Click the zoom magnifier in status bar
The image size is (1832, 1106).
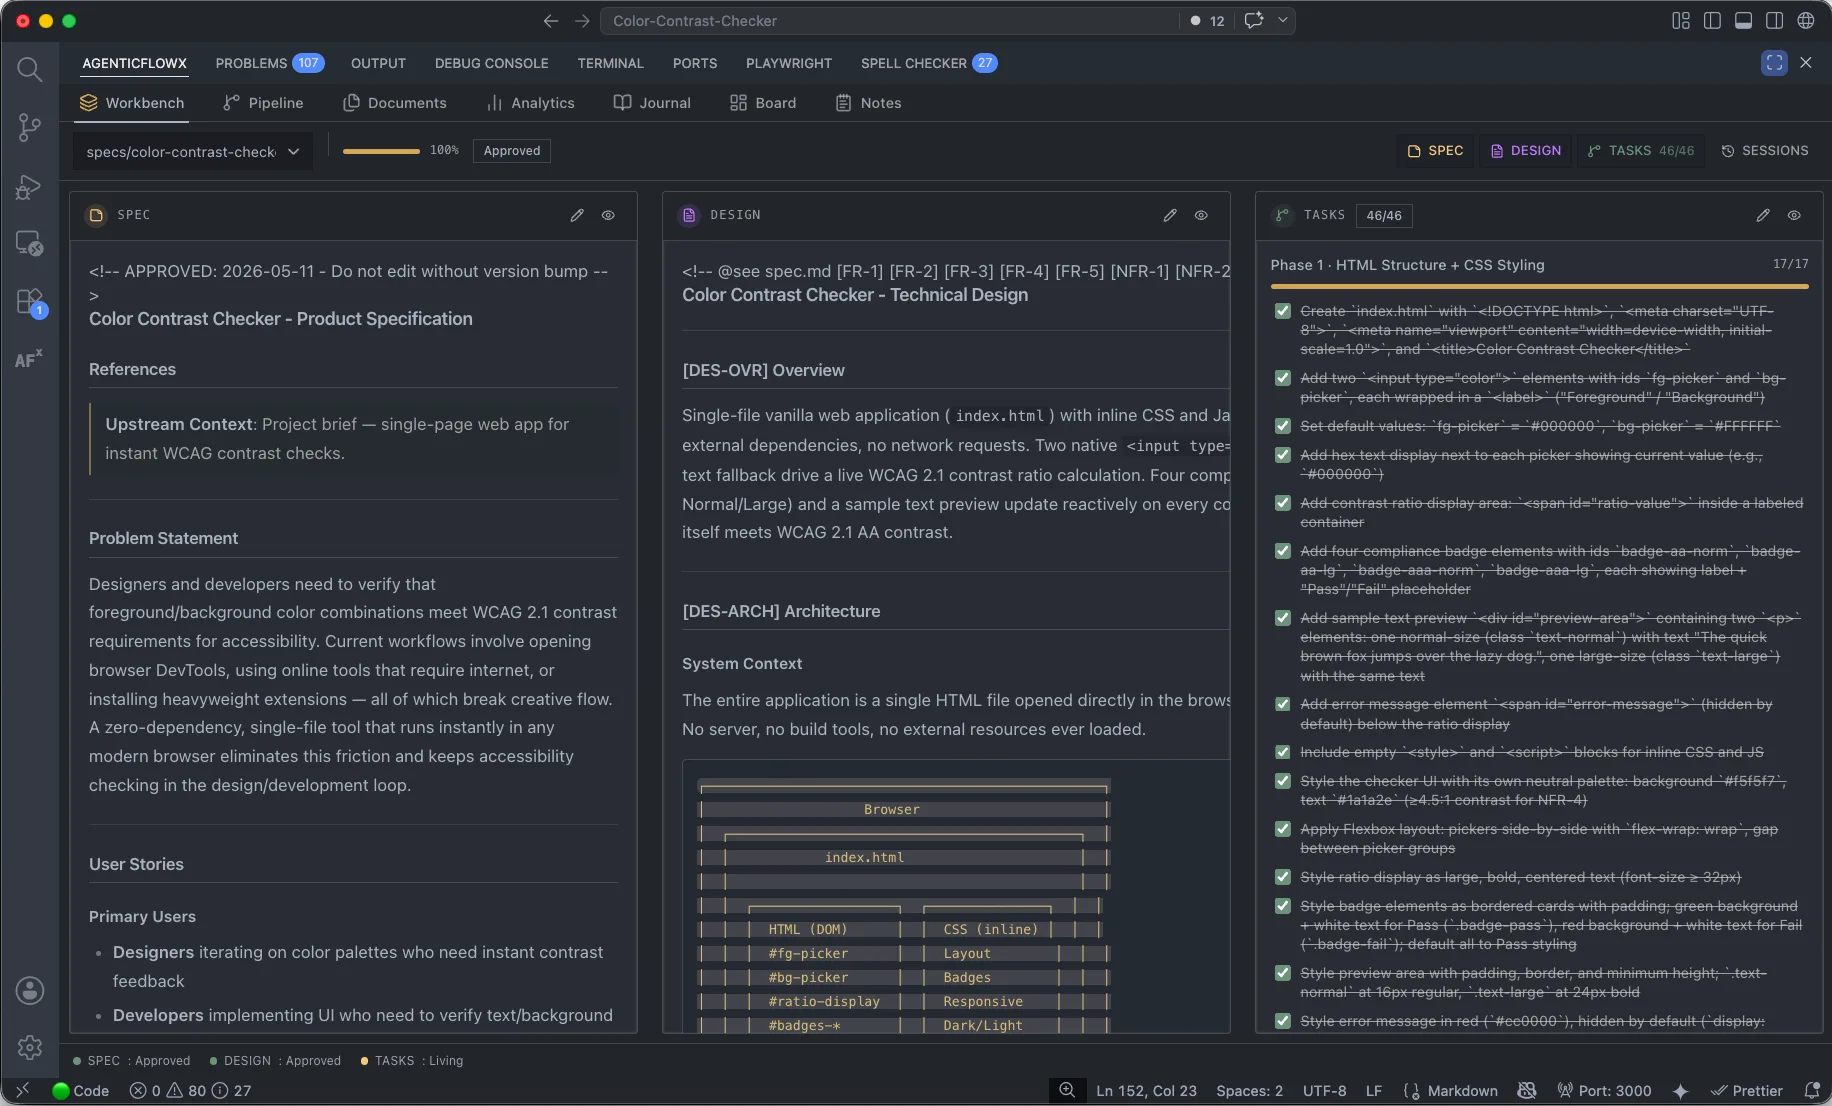click(x=1067, y=1090)
